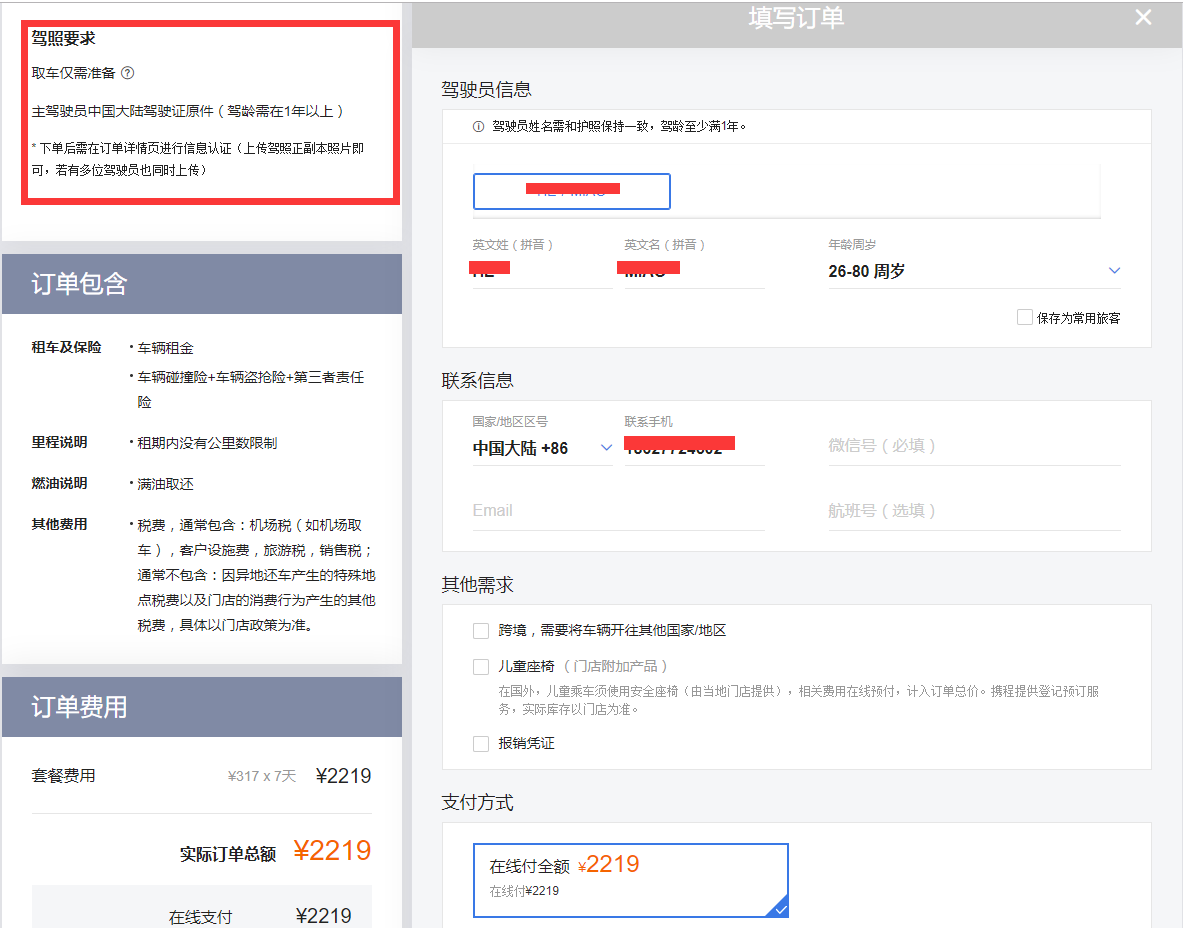
Task: Close the 填写订单 dialog
Action: click(x=1143, y=18)
